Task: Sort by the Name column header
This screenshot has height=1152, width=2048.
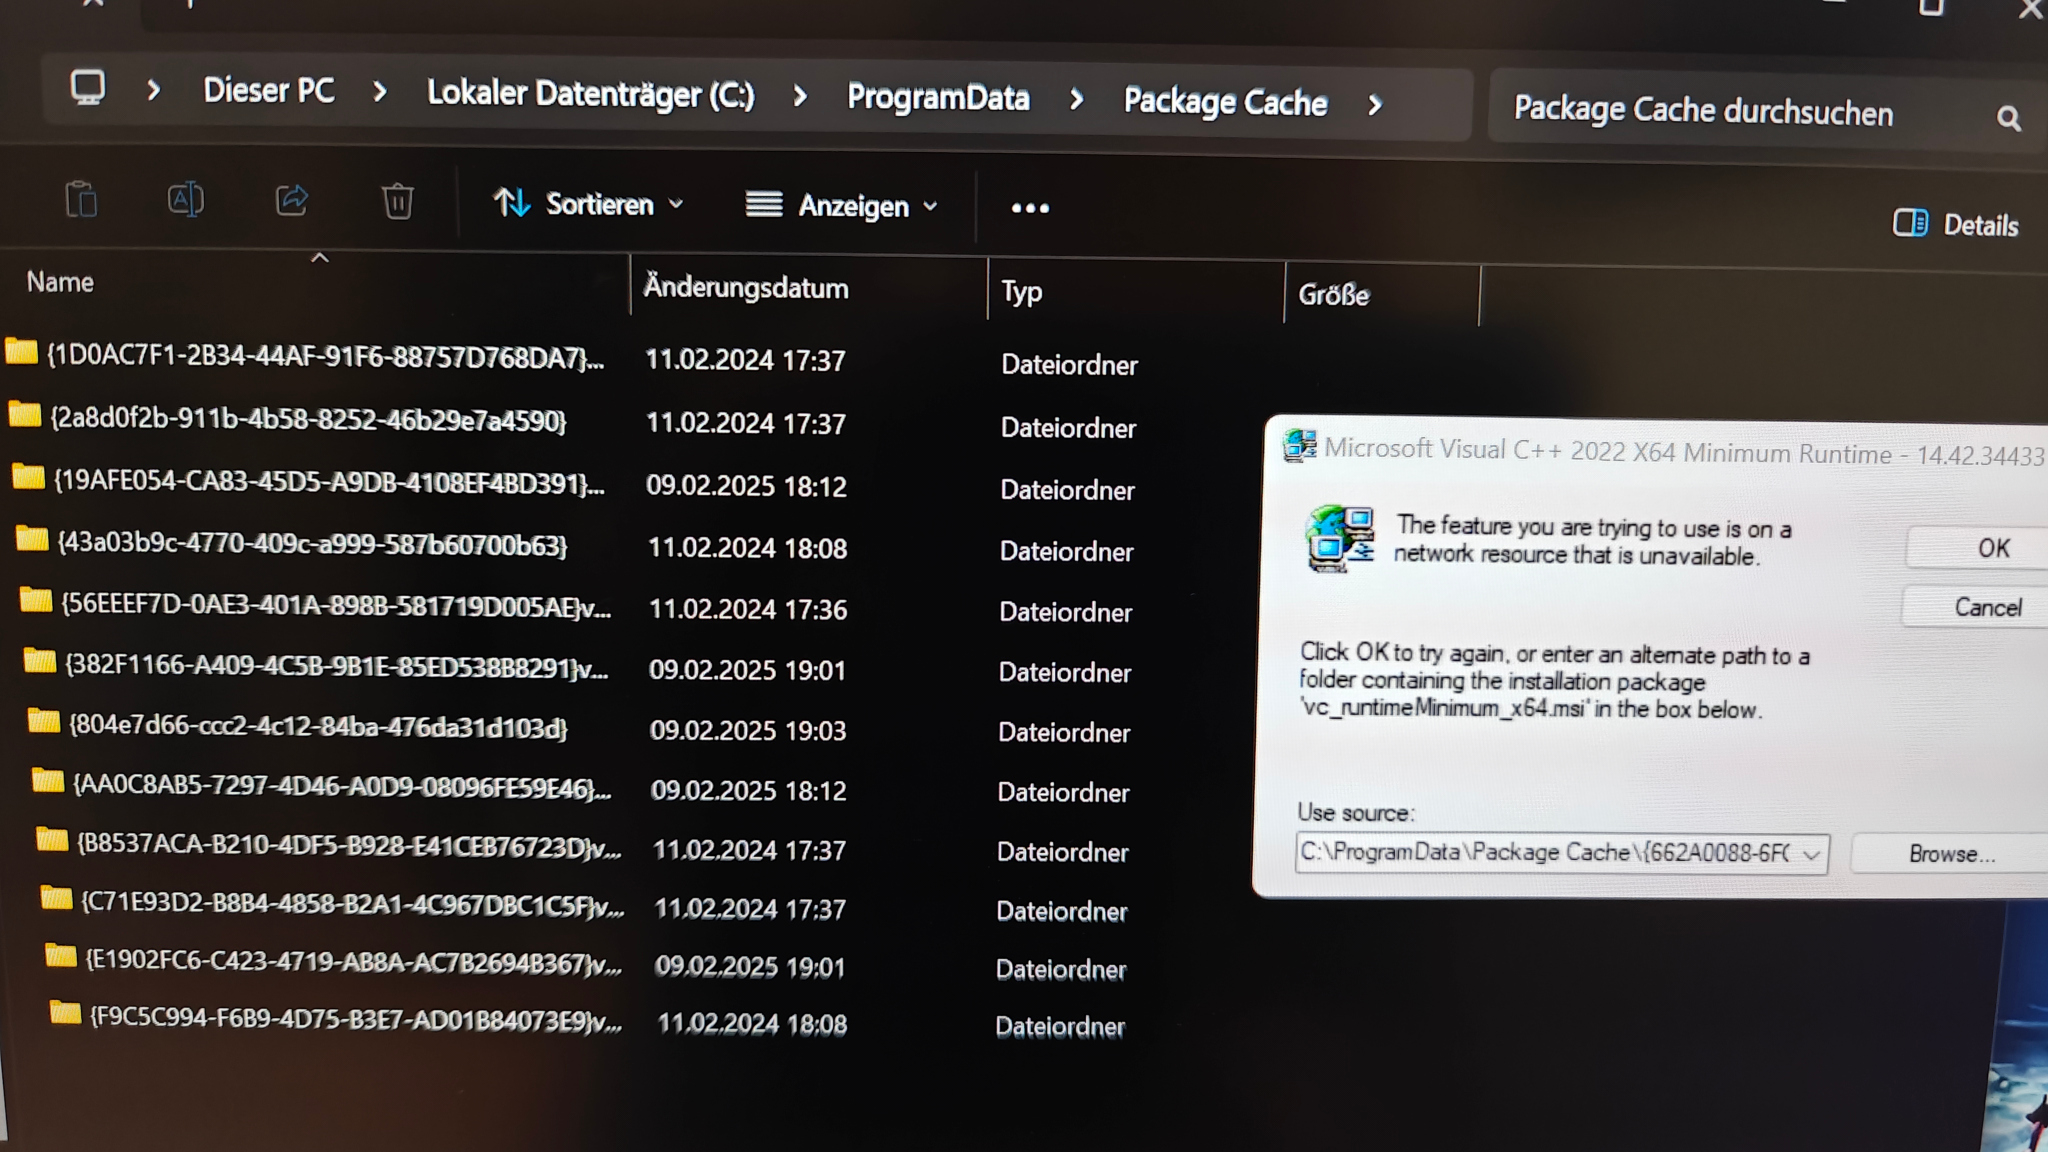Action: point(60,282)
